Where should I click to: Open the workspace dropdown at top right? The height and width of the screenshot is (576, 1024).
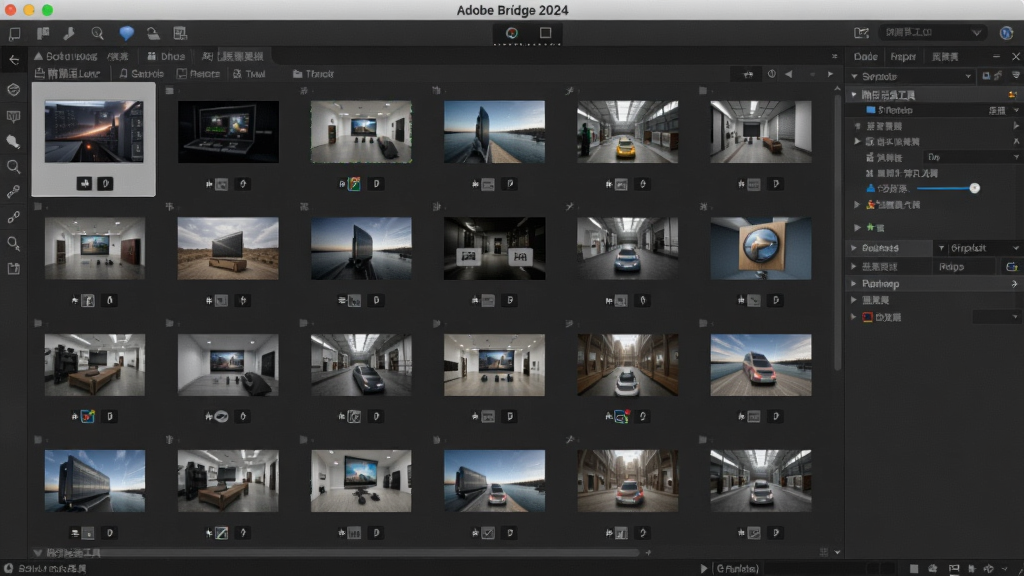tap(933, 33)
